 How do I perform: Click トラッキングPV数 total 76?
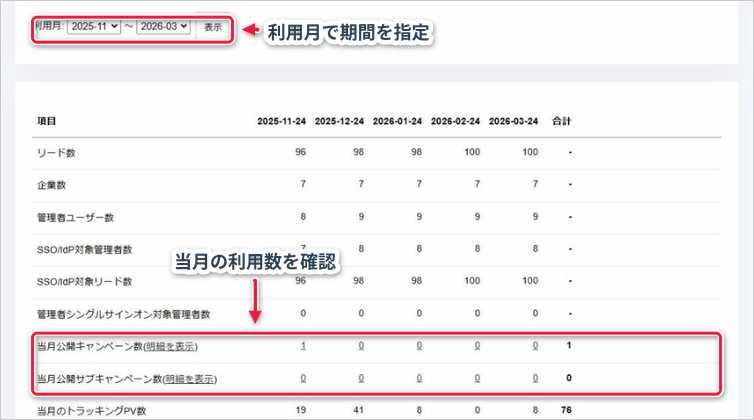(x=566, y=410)
